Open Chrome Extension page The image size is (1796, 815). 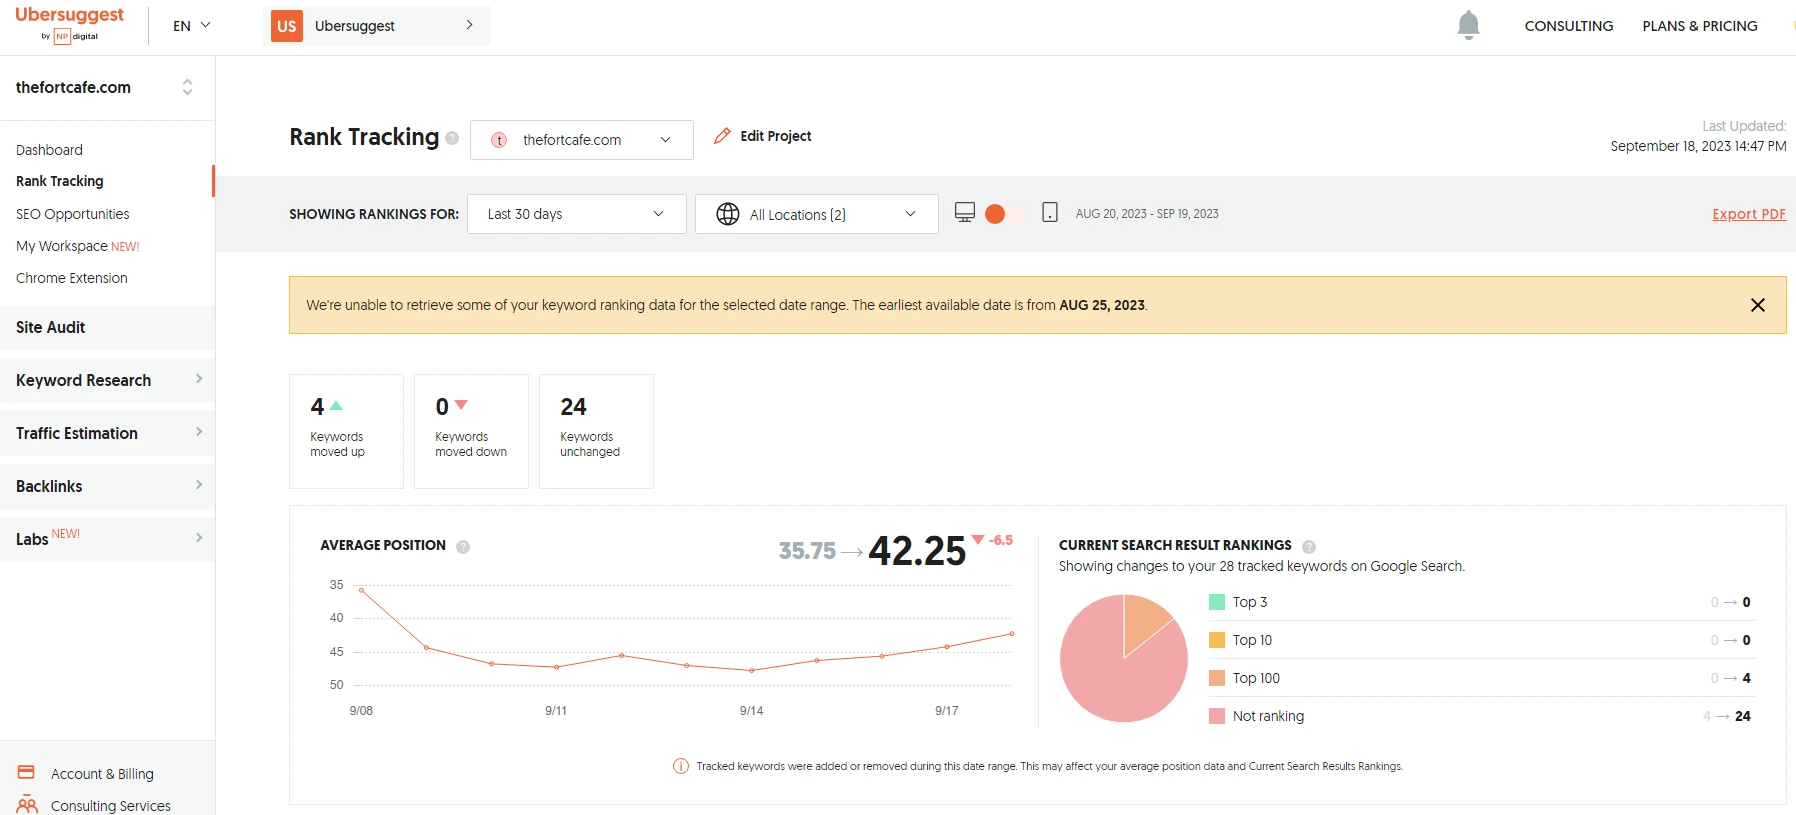coord(72,278)
